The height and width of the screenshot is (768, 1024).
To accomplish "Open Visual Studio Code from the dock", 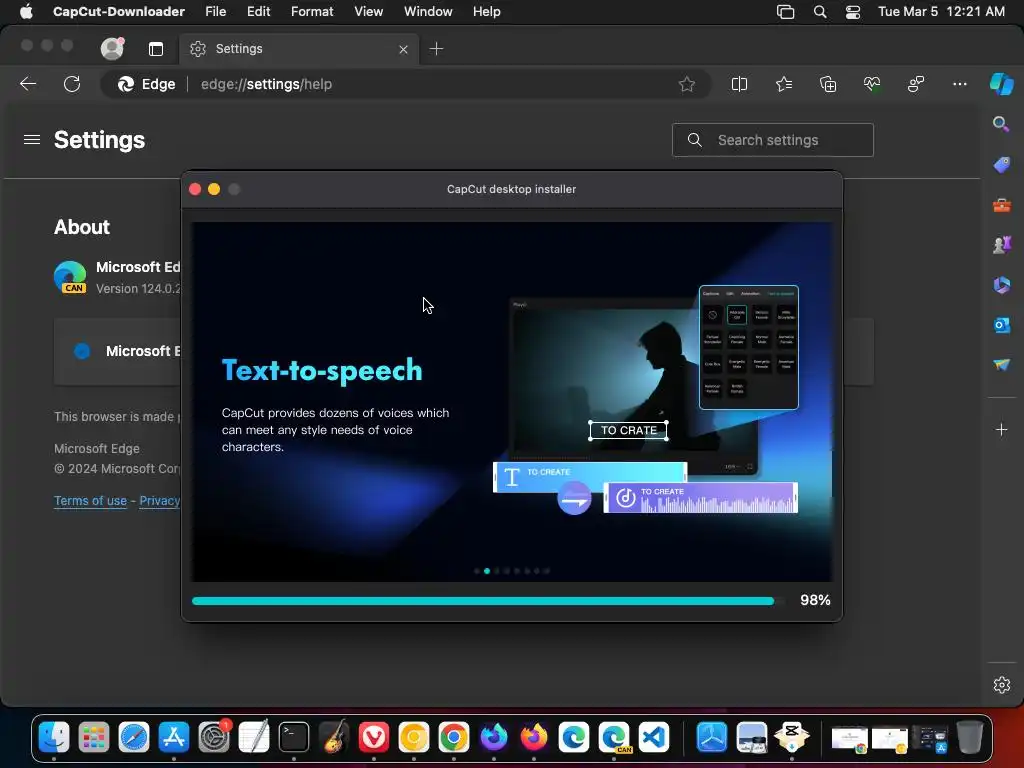I will coord(654,737).
